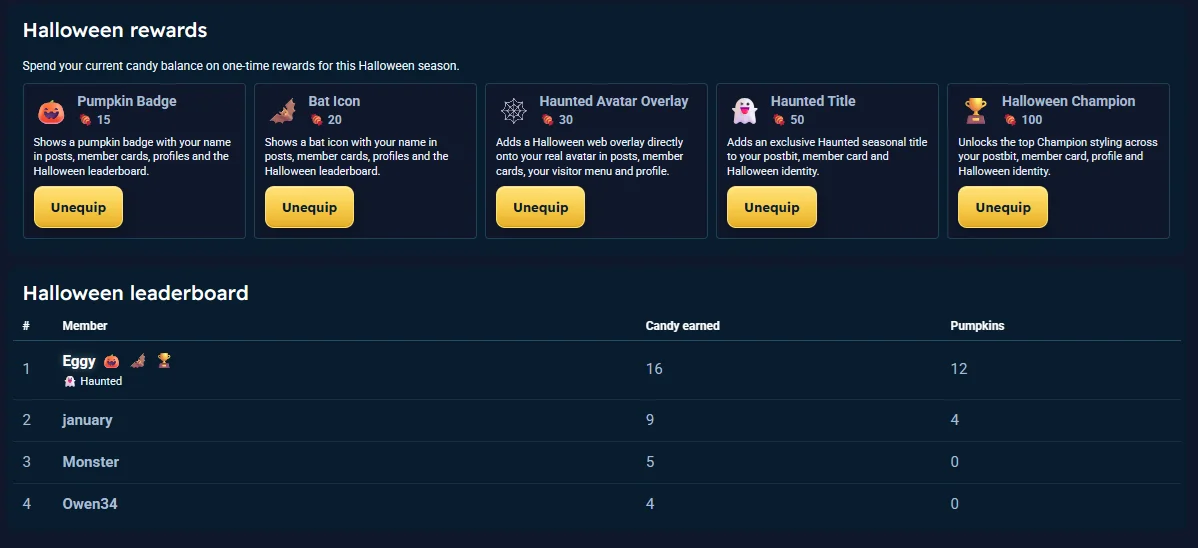1198x548 pixels.
Task: Click the Member column header
Action: [85, 326]
